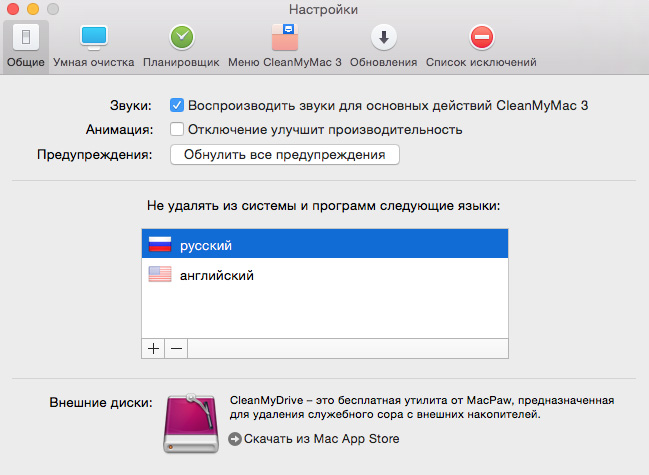Click the Russian flag icon
This screenshot has width=649, height=475.
pyautogui.click(x=160, y=244)
